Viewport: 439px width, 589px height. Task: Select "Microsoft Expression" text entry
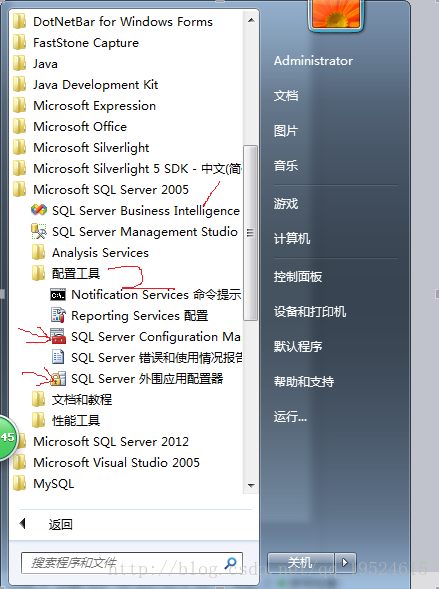pyautogui.click(x=94, y=106)
